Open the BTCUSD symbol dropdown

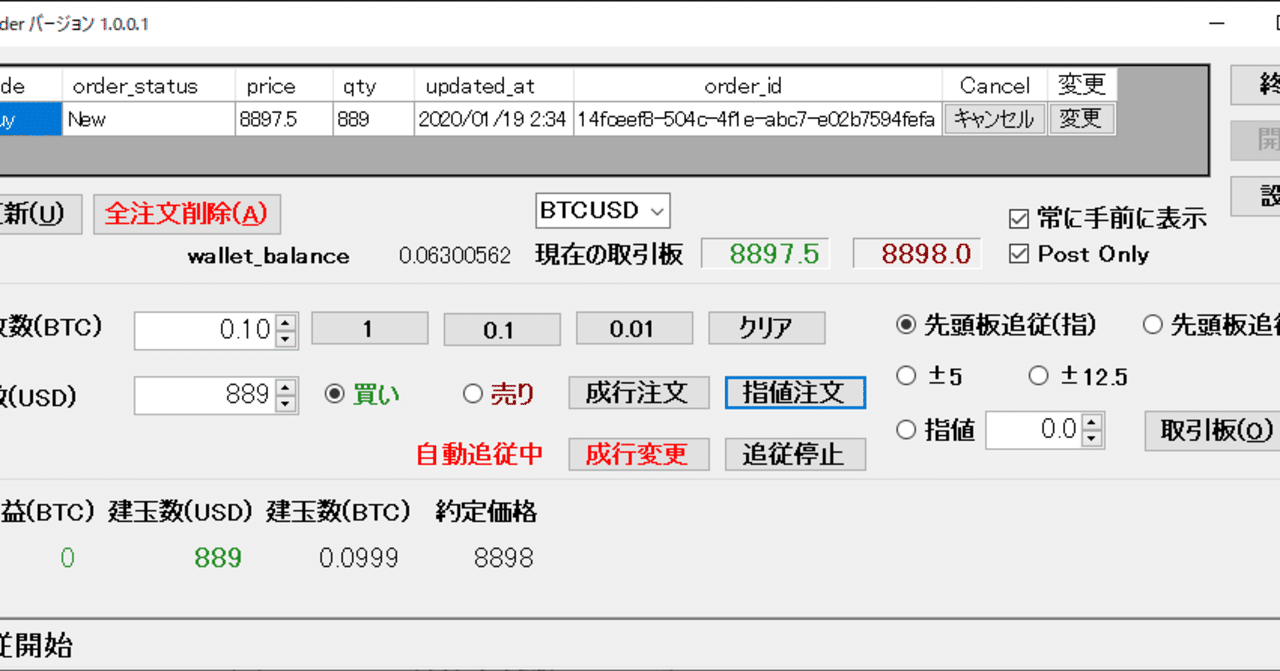(602, 210)
